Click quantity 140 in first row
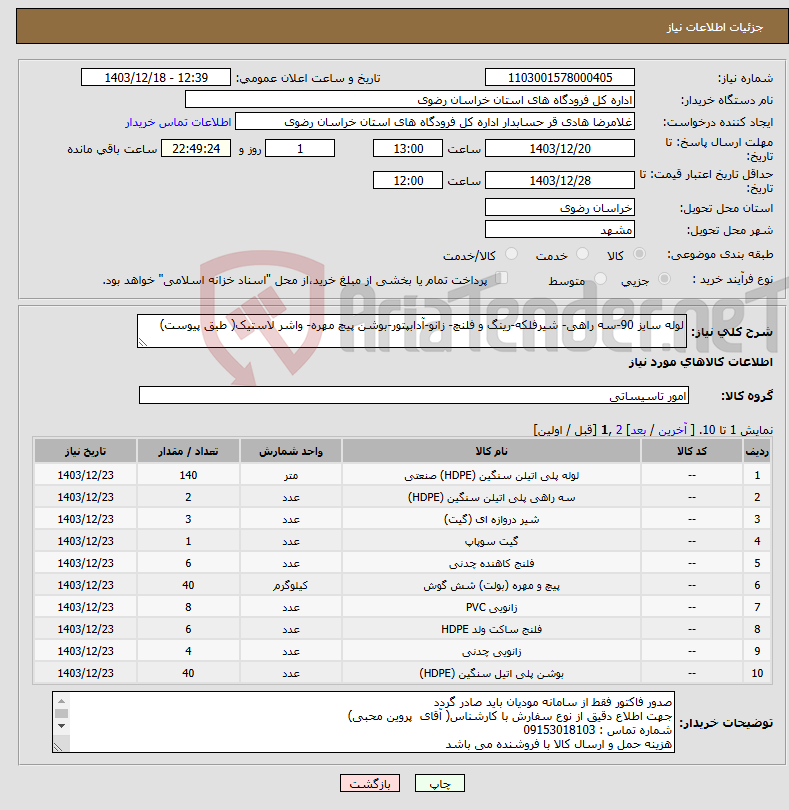This screenshot has width=789, height=810. pos(188,475)
